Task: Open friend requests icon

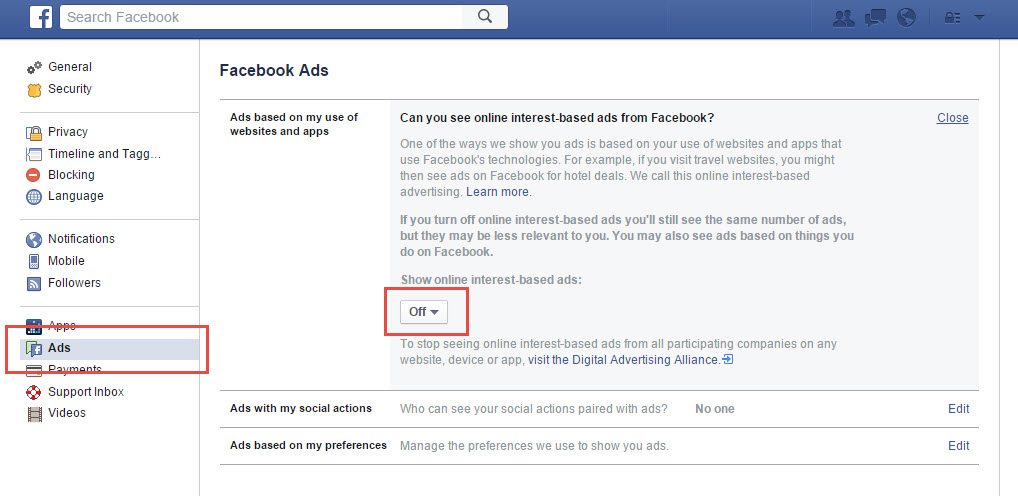Action: (x=844, y=17)
